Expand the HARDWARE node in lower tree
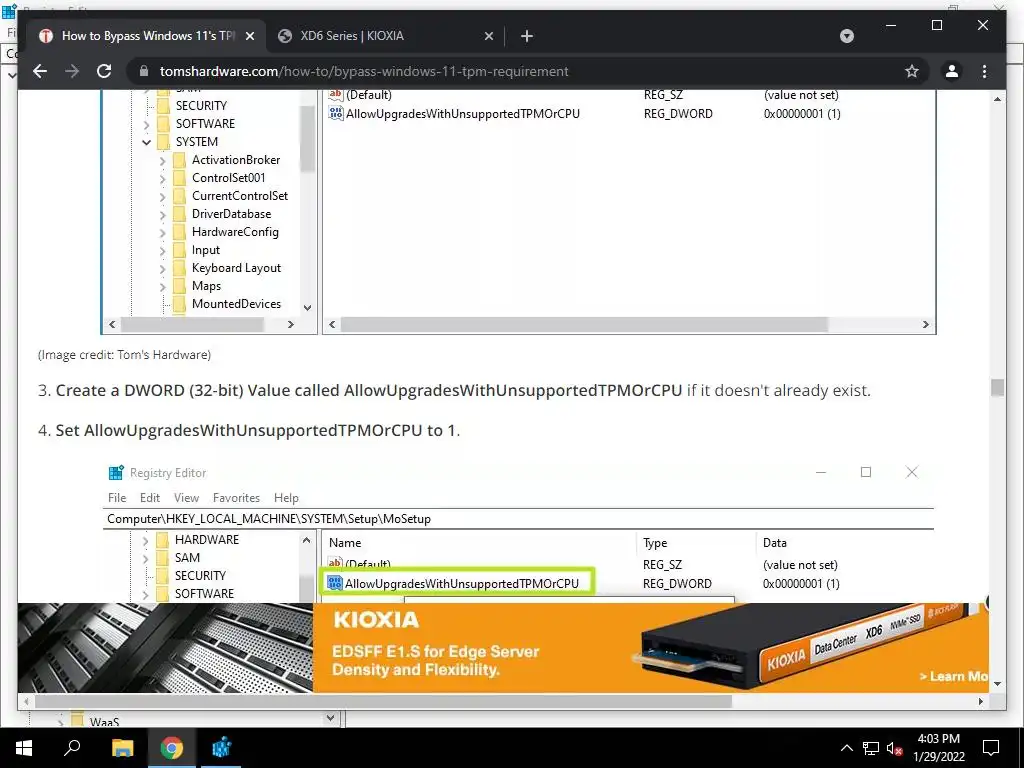The height and width of the screenshot is (768, 1024). click(x=145, y=540)
